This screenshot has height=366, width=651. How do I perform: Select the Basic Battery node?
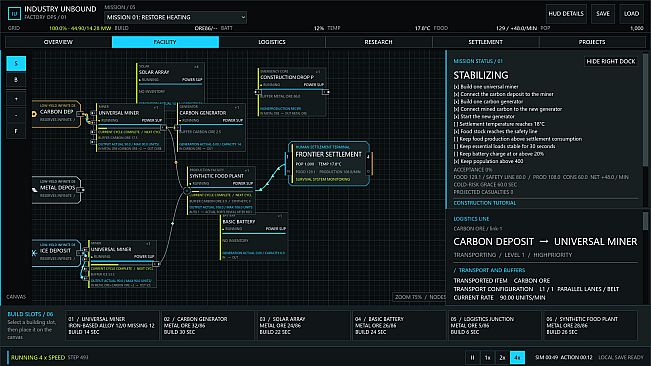(254, 237)
